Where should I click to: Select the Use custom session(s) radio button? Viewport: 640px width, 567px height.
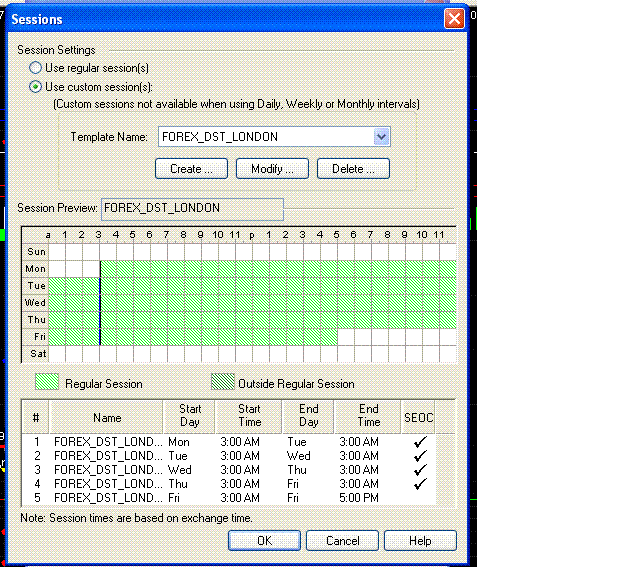[36, 87]
